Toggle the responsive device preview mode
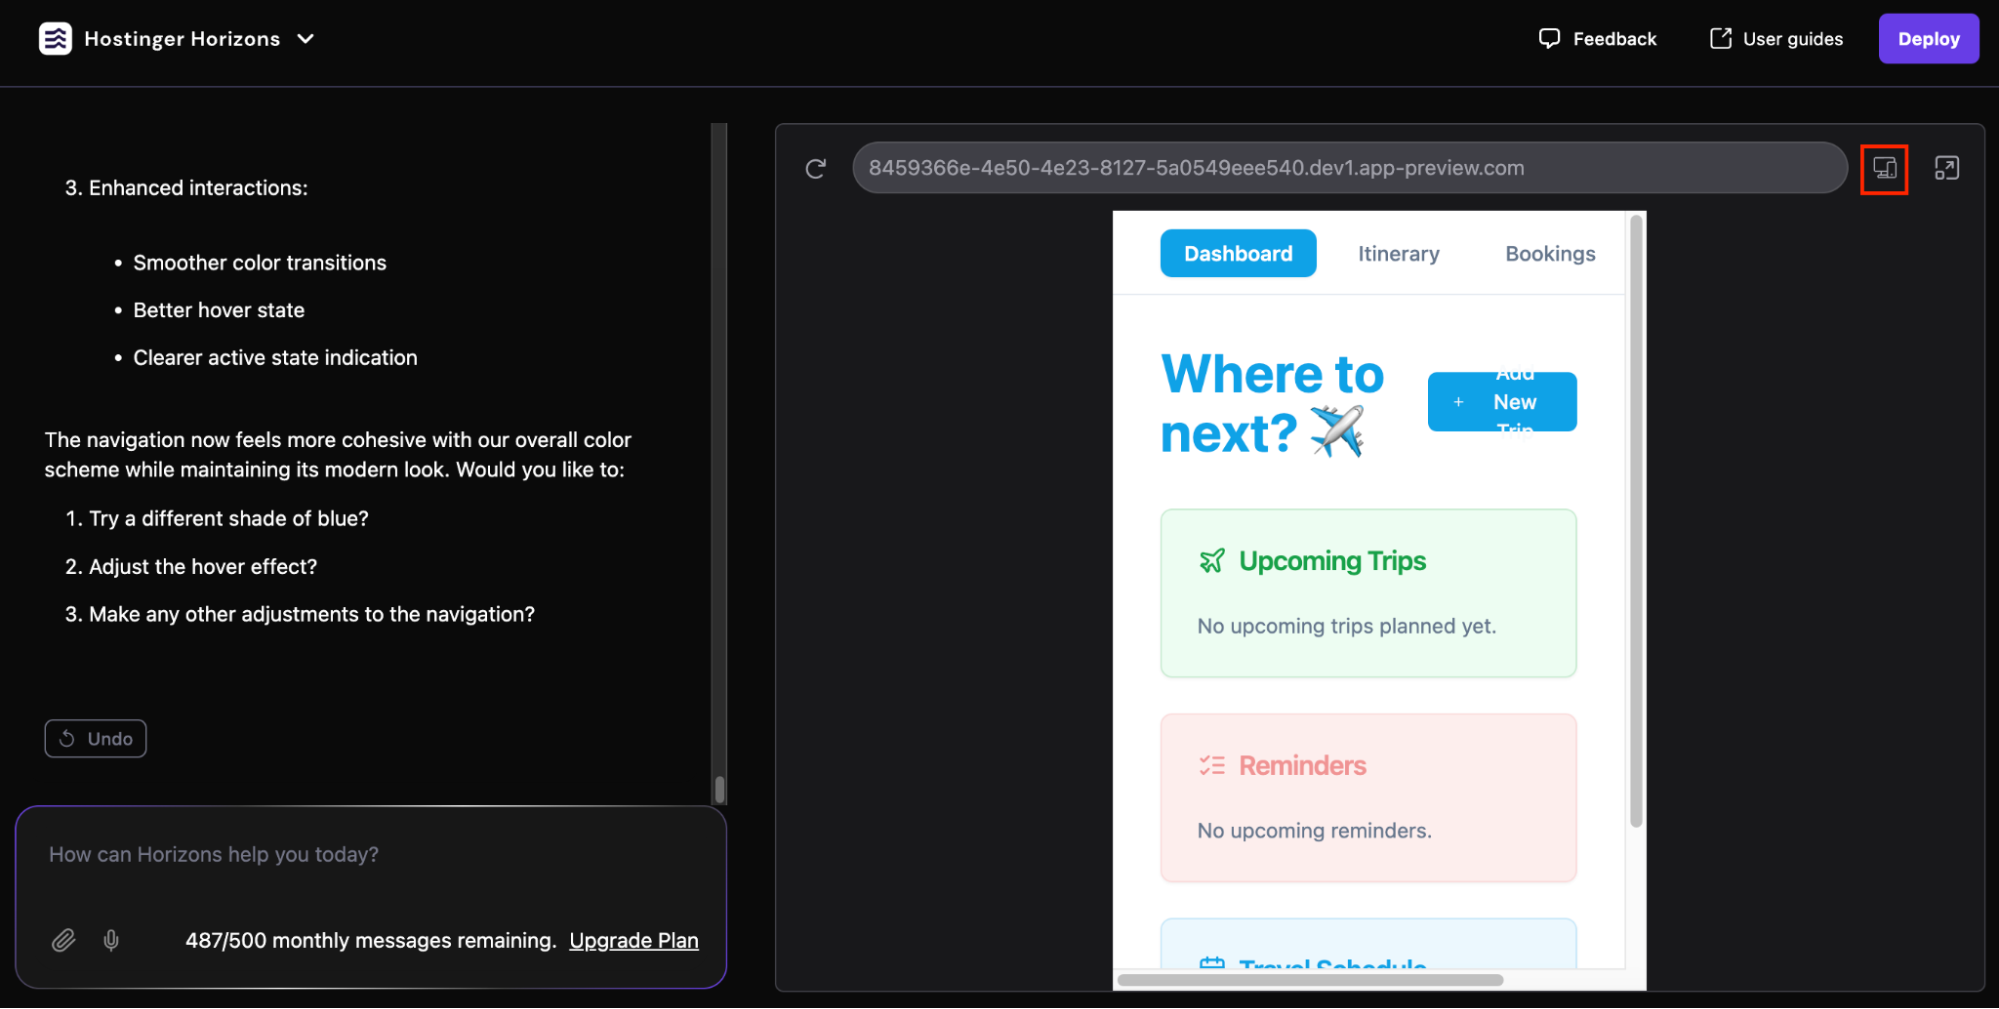The width and height of the screenshot is (1999, 1009). point(1884,169)
